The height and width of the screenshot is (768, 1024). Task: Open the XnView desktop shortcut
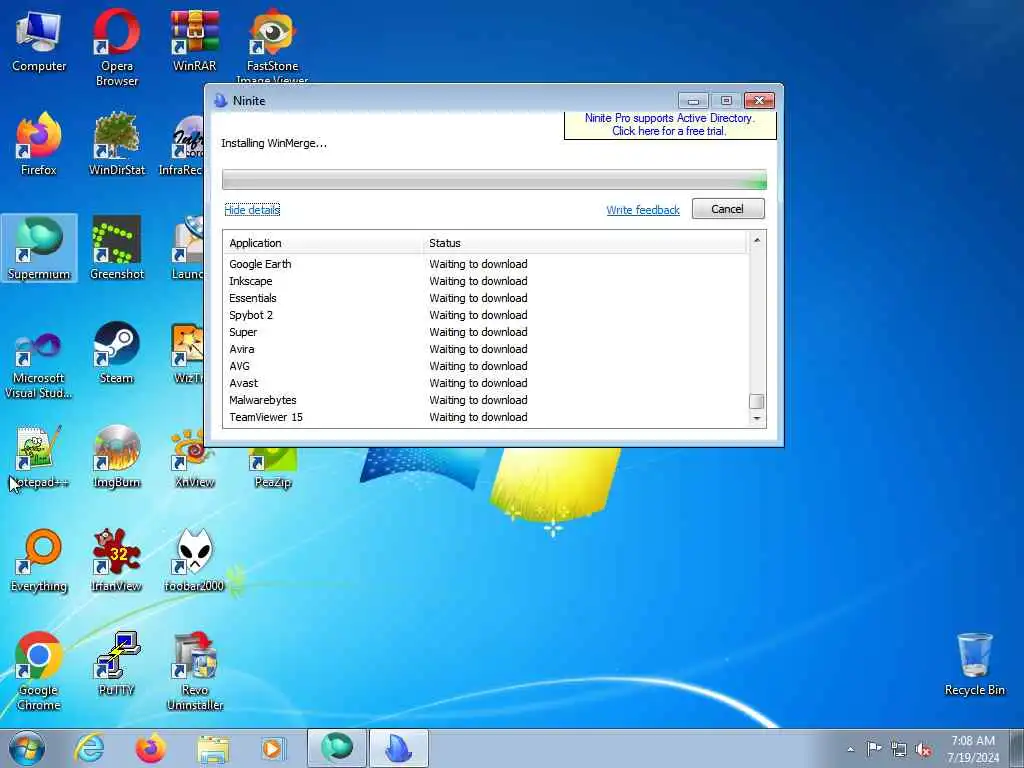click(194, 457)
